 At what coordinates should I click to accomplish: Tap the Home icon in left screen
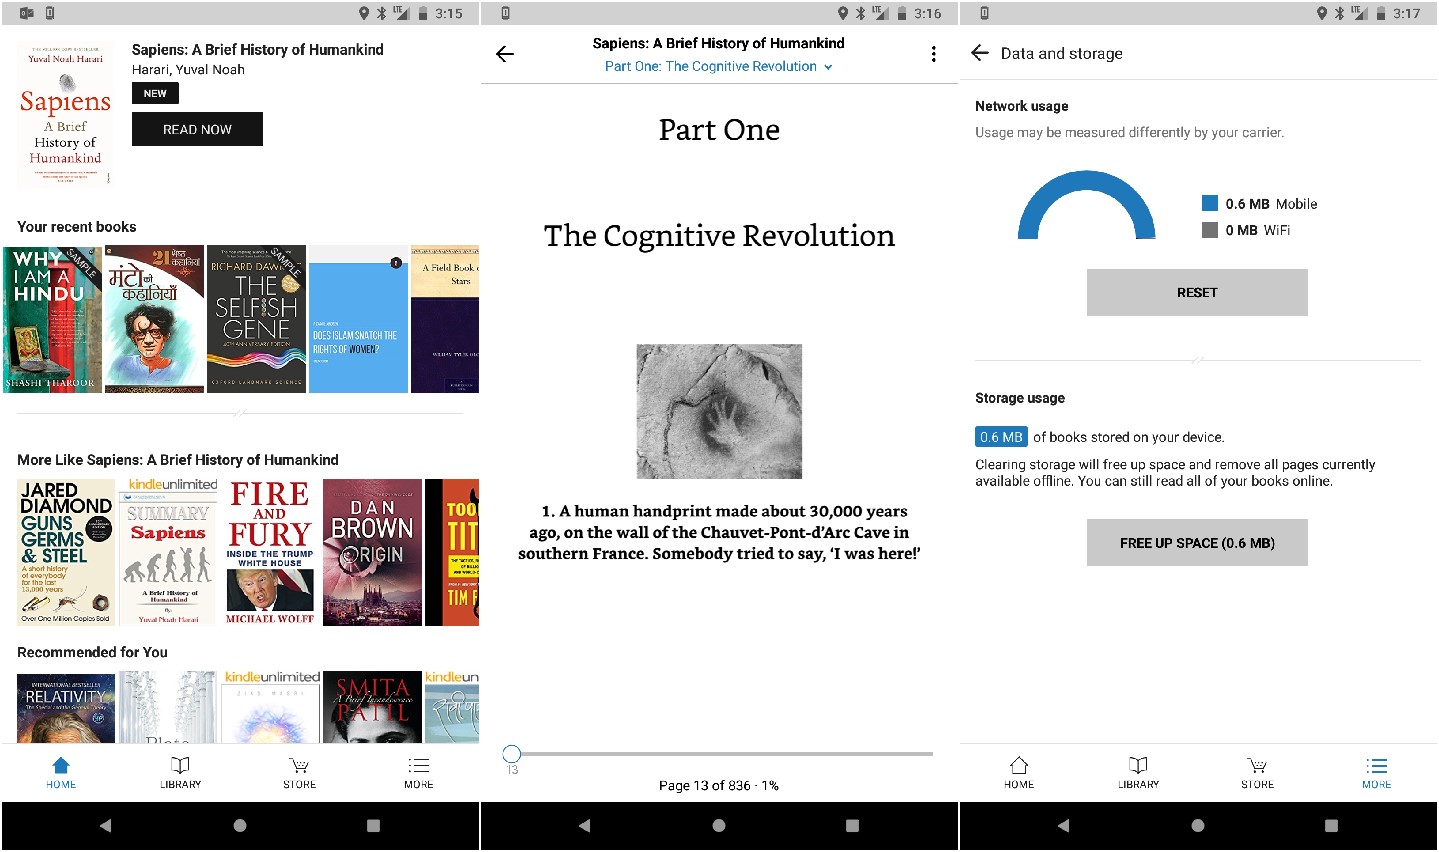(61, 766)
